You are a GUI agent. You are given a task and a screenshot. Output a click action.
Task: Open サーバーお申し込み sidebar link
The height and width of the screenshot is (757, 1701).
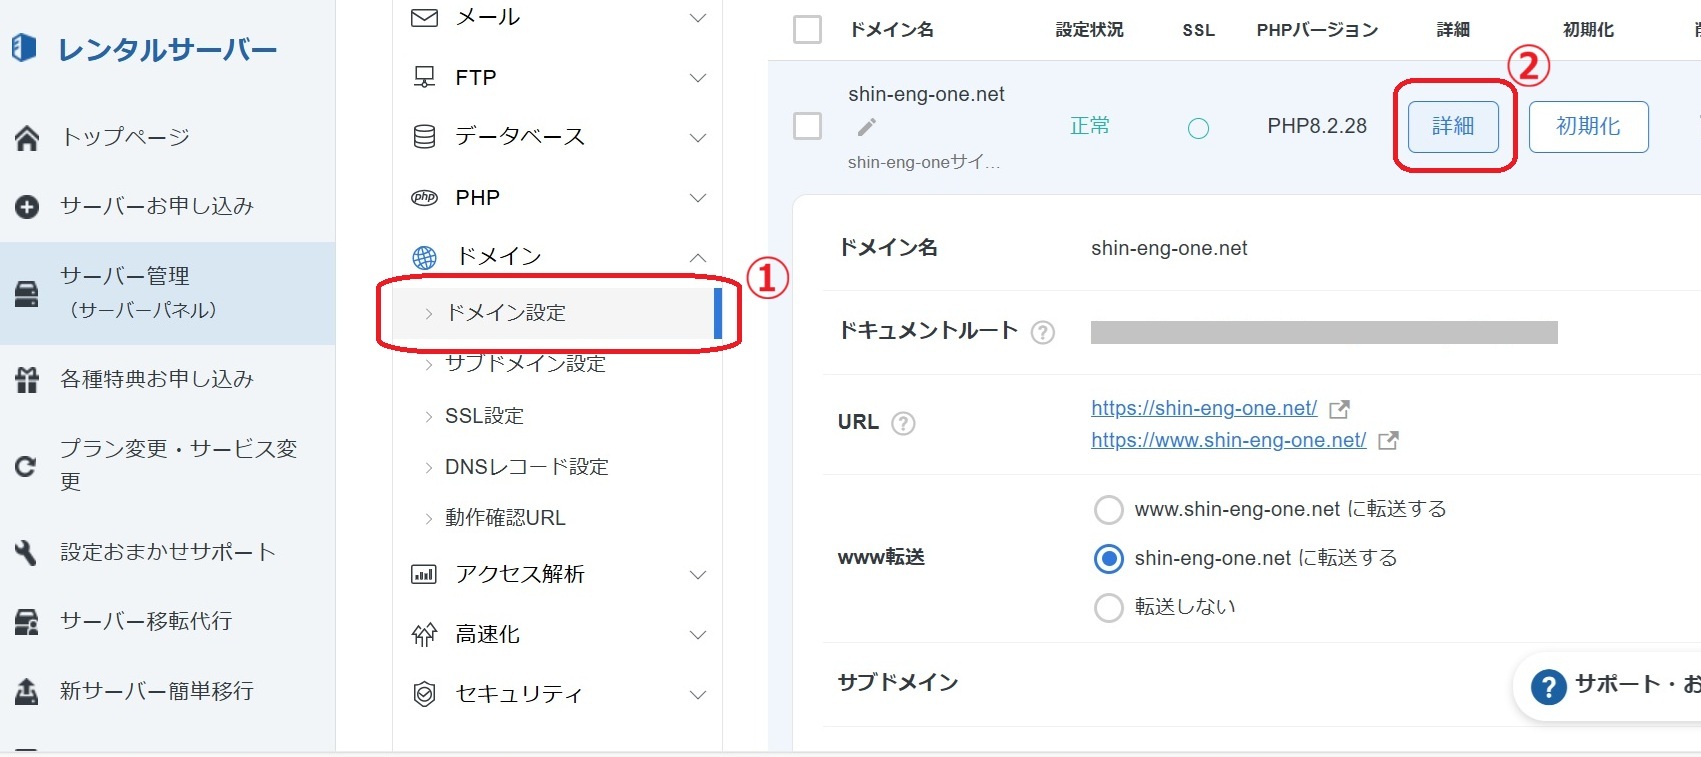(157, 206)
